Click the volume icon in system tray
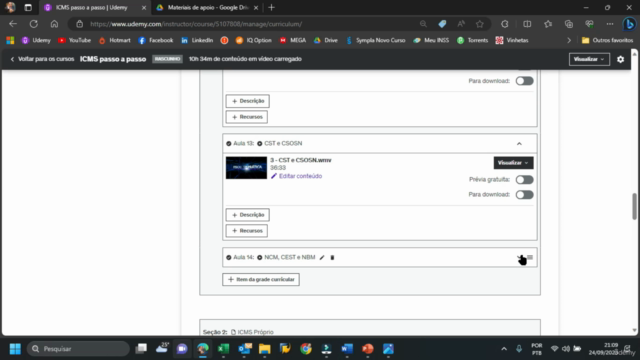Image resolution: width=640 pixels, height=360 pixels. pos(566,349)
